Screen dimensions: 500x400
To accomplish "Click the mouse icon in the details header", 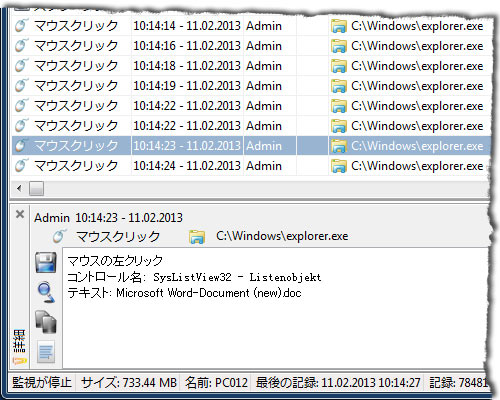I will pyautogui.click(x=60, y=236).
